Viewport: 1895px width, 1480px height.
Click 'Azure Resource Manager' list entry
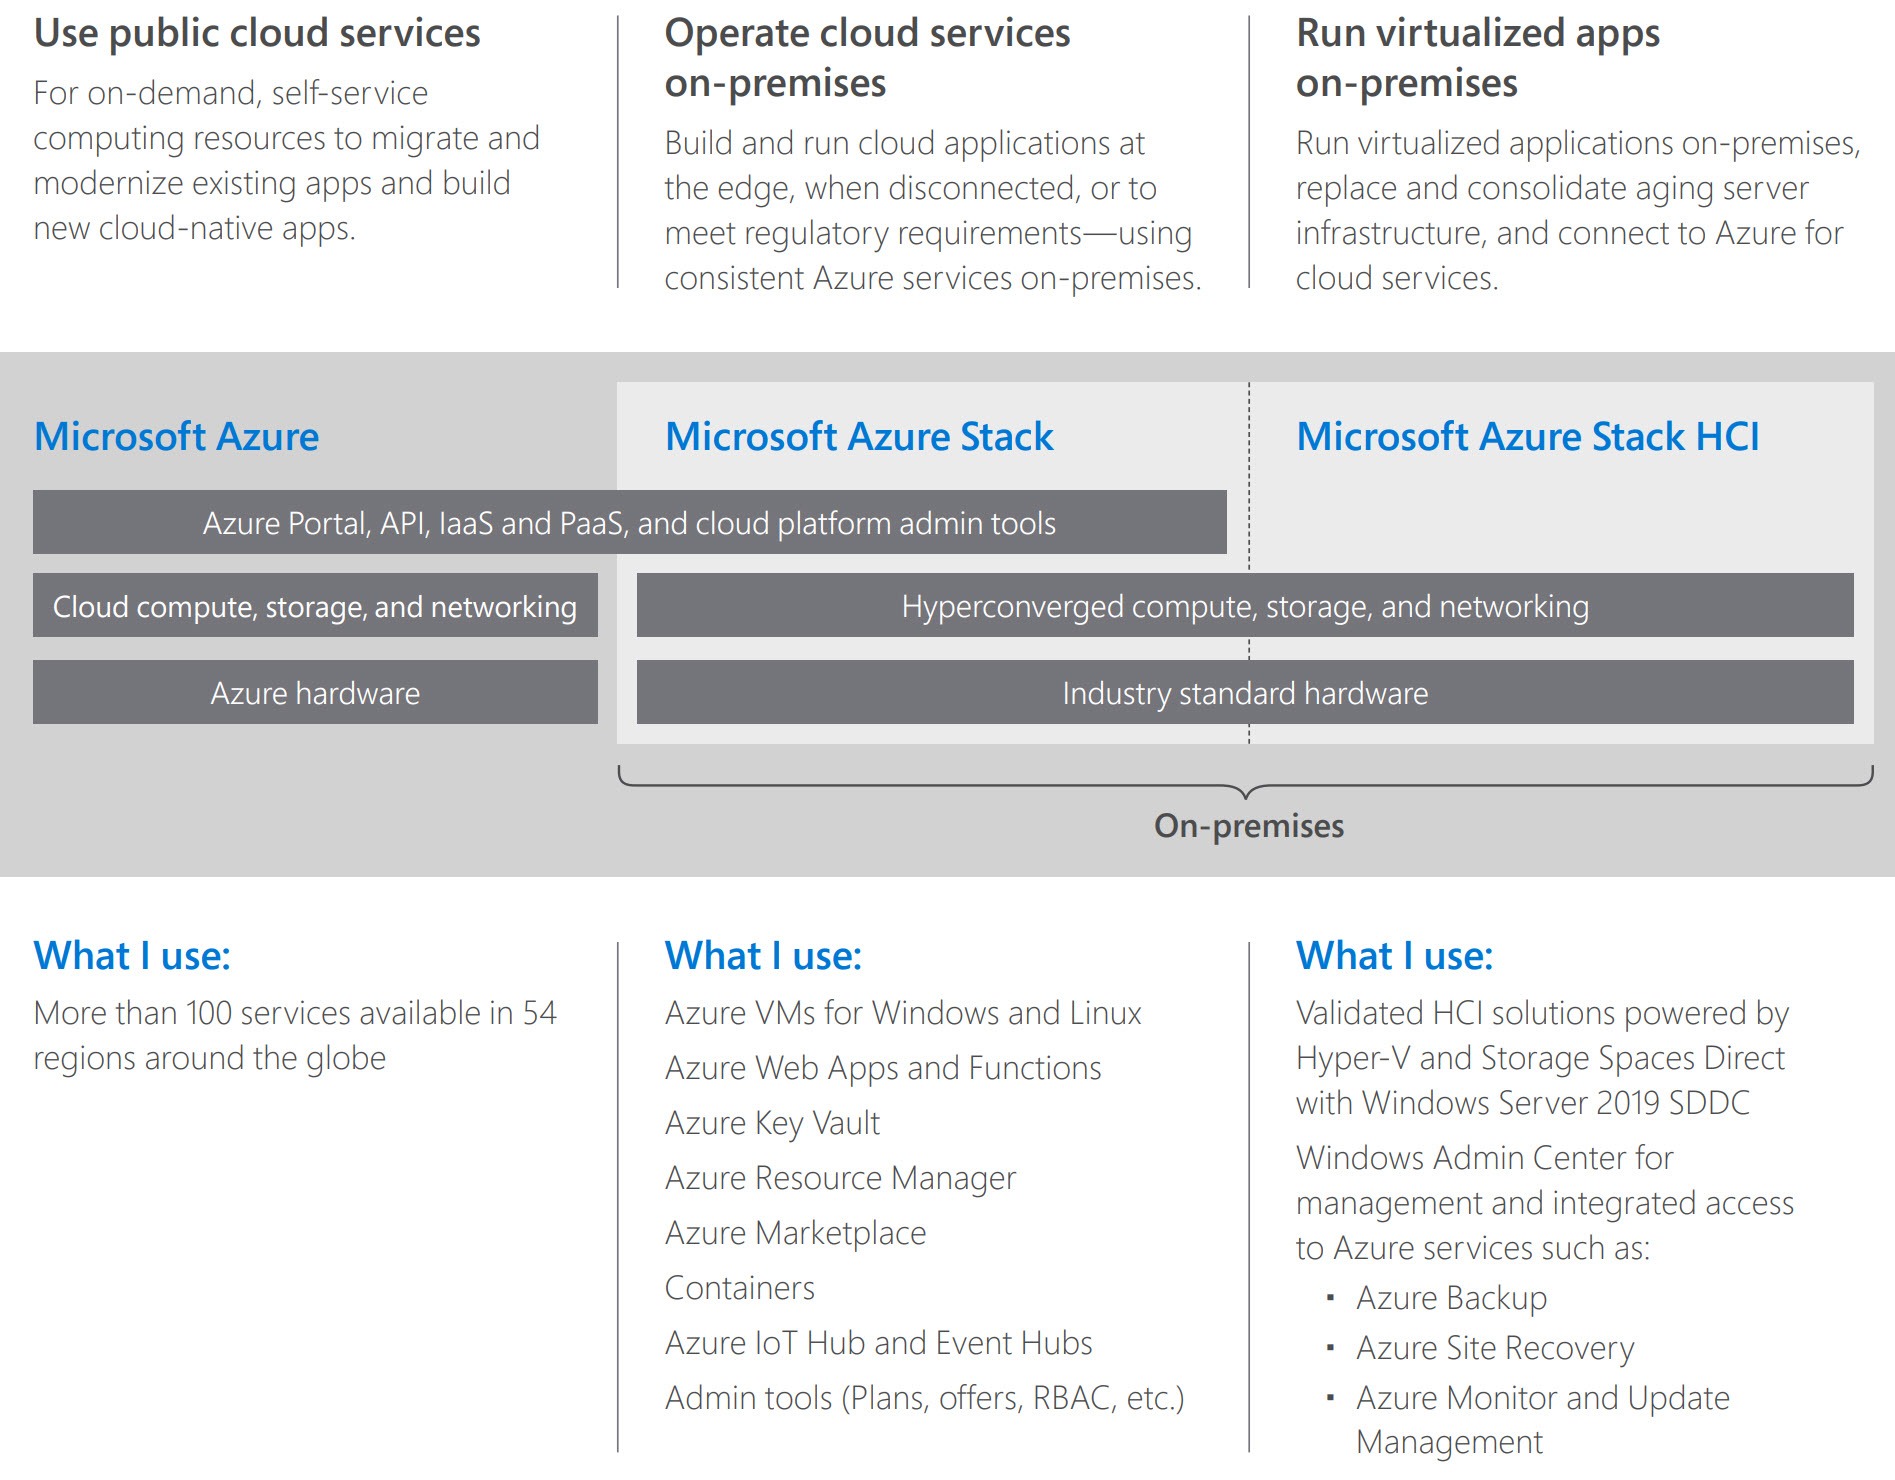pyautogui.click(x=840, y=1178)
